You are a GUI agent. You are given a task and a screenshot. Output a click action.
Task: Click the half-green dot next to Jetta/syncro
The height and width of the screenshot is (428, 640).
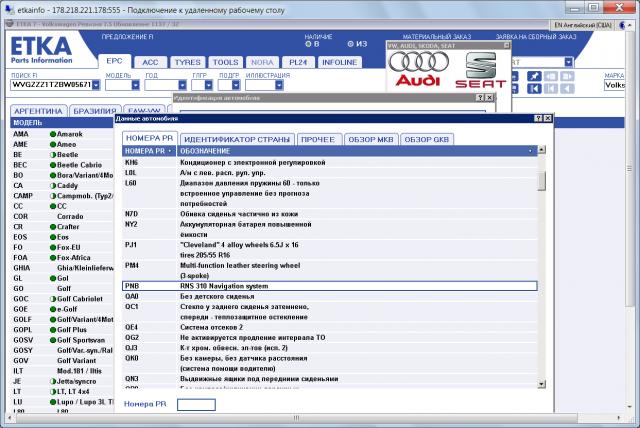53,381
